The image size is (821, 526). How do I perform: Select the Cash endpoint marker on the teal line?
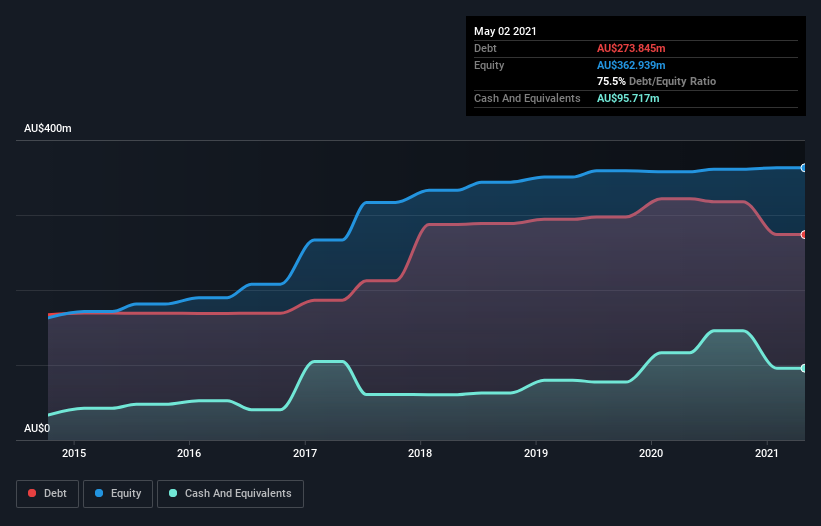pyautogui.click(x=804, y=368)
